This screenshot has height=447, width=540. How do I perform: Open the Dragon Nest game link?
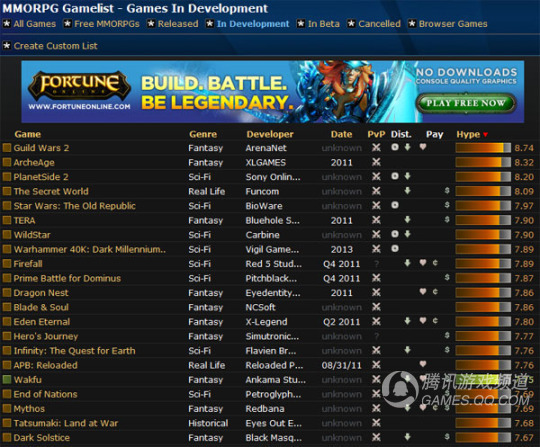(41, 293)
